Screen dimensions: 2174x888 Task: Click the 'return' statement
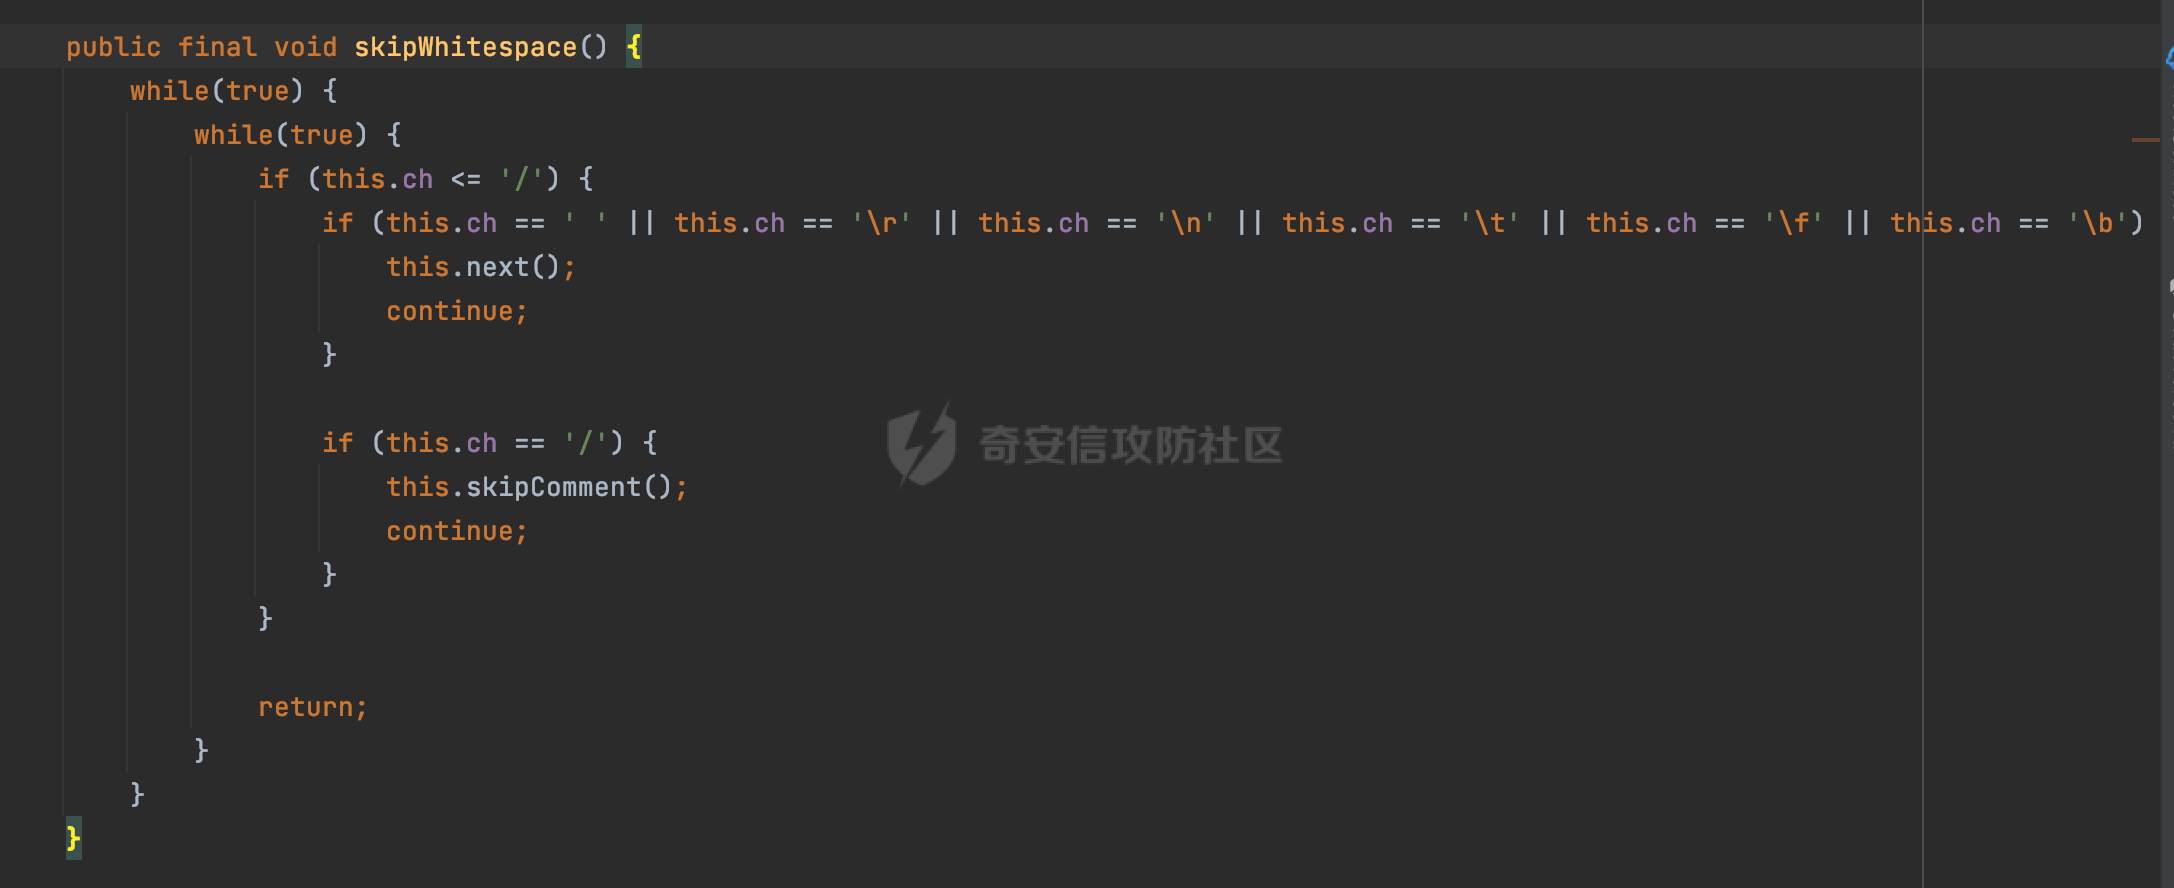(x=312, y=707)
